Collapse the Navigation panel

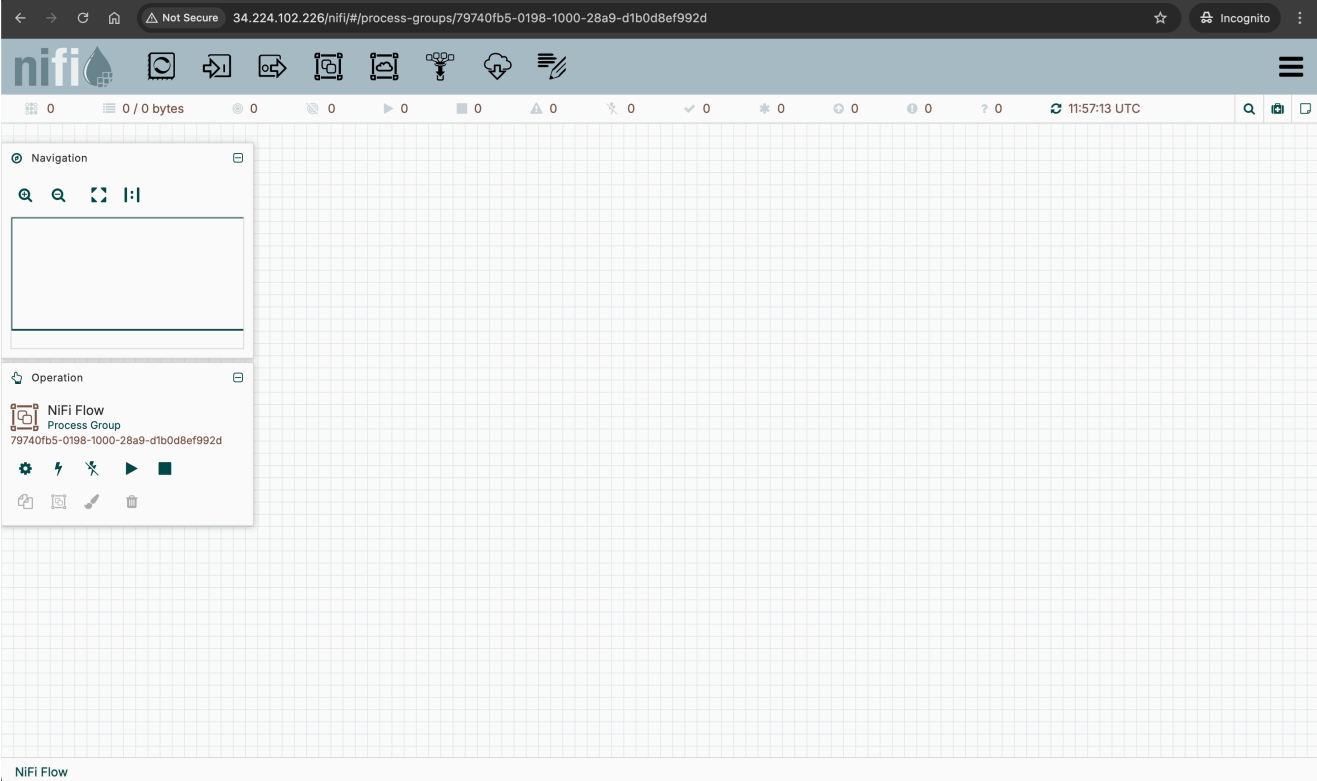[238, 158]
